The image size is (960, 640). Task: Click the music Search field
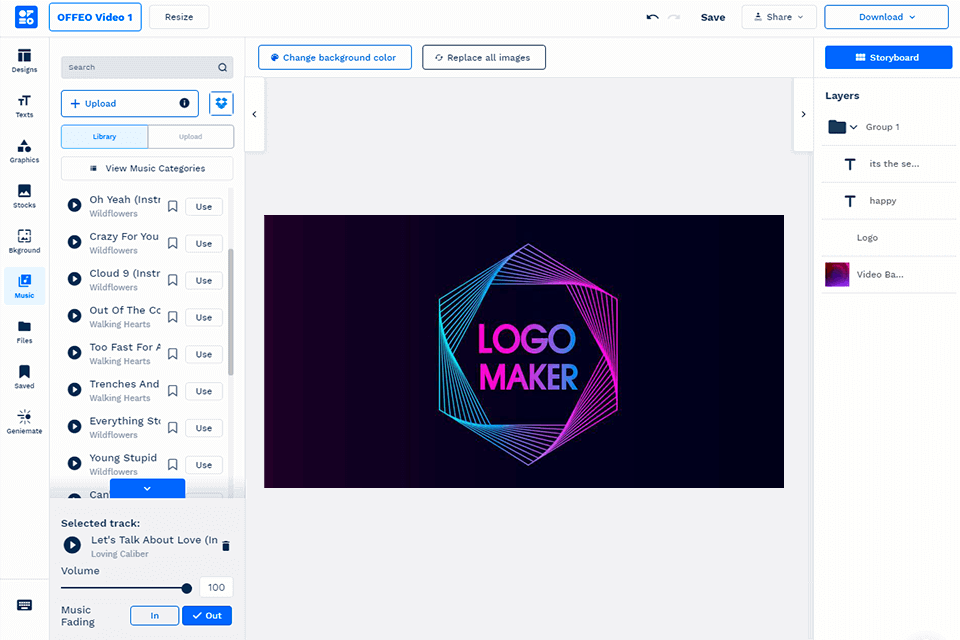140,67
